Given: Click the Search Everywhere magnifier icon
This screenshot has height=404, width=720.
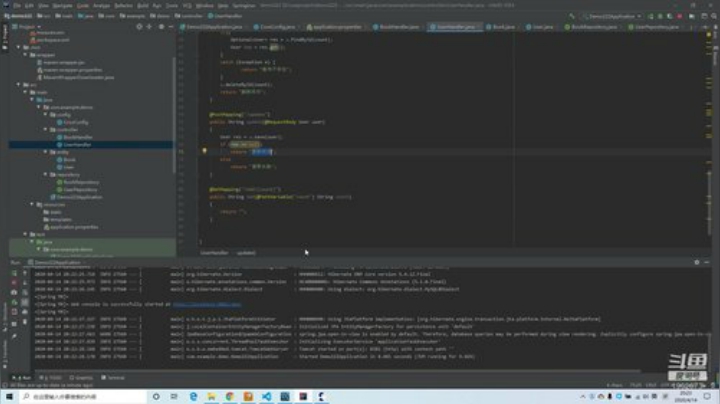Looking at the screenshot, I should pyautogui.click(x=714, y=16).
